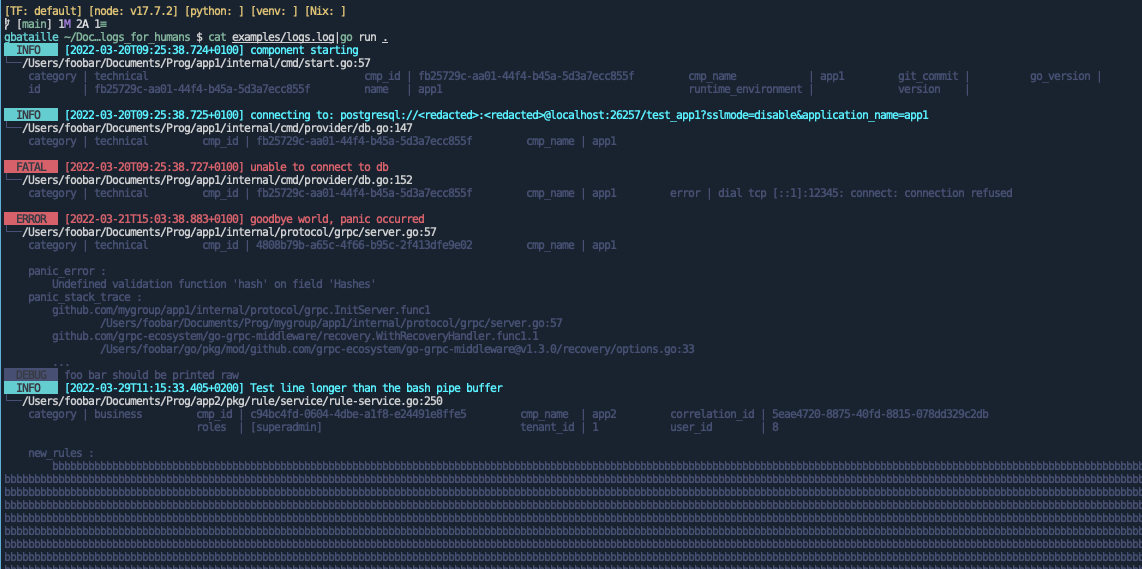This screenshot has height=569, width=1142.
Task: Click the '5eae4720-8875-40fd-8815-078dd329c2db' correlation value
Action: 880,414
